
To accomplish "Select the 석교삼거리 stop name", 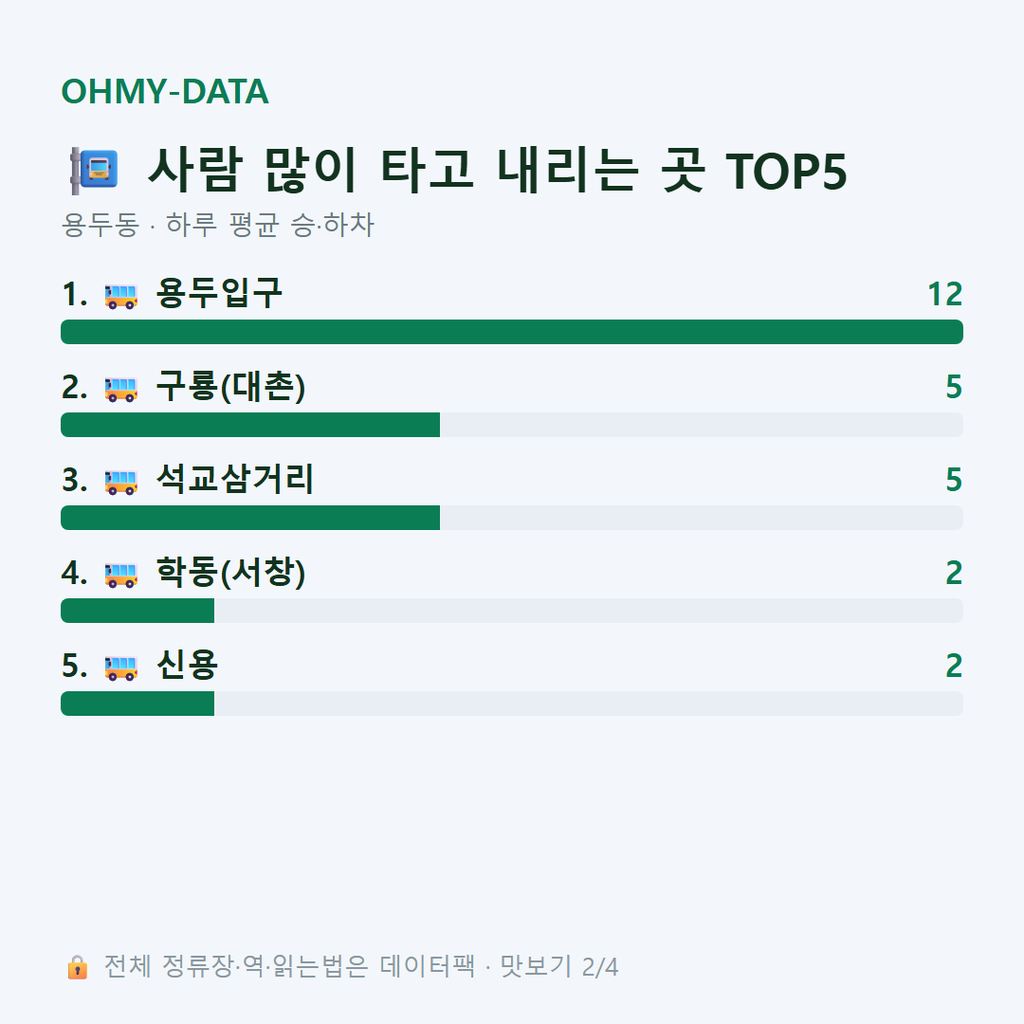I will [234, 479].
